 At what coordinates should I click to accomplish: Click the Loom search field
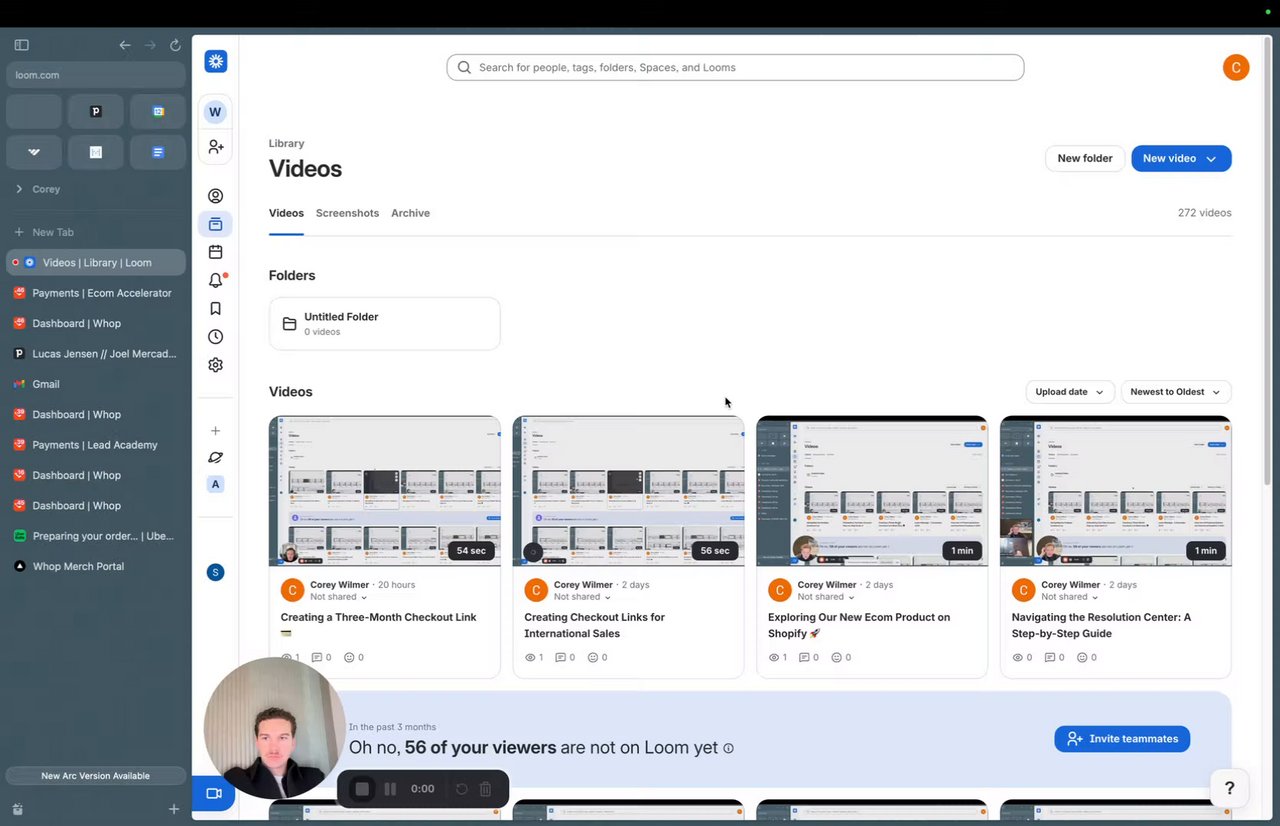point(735,67)
